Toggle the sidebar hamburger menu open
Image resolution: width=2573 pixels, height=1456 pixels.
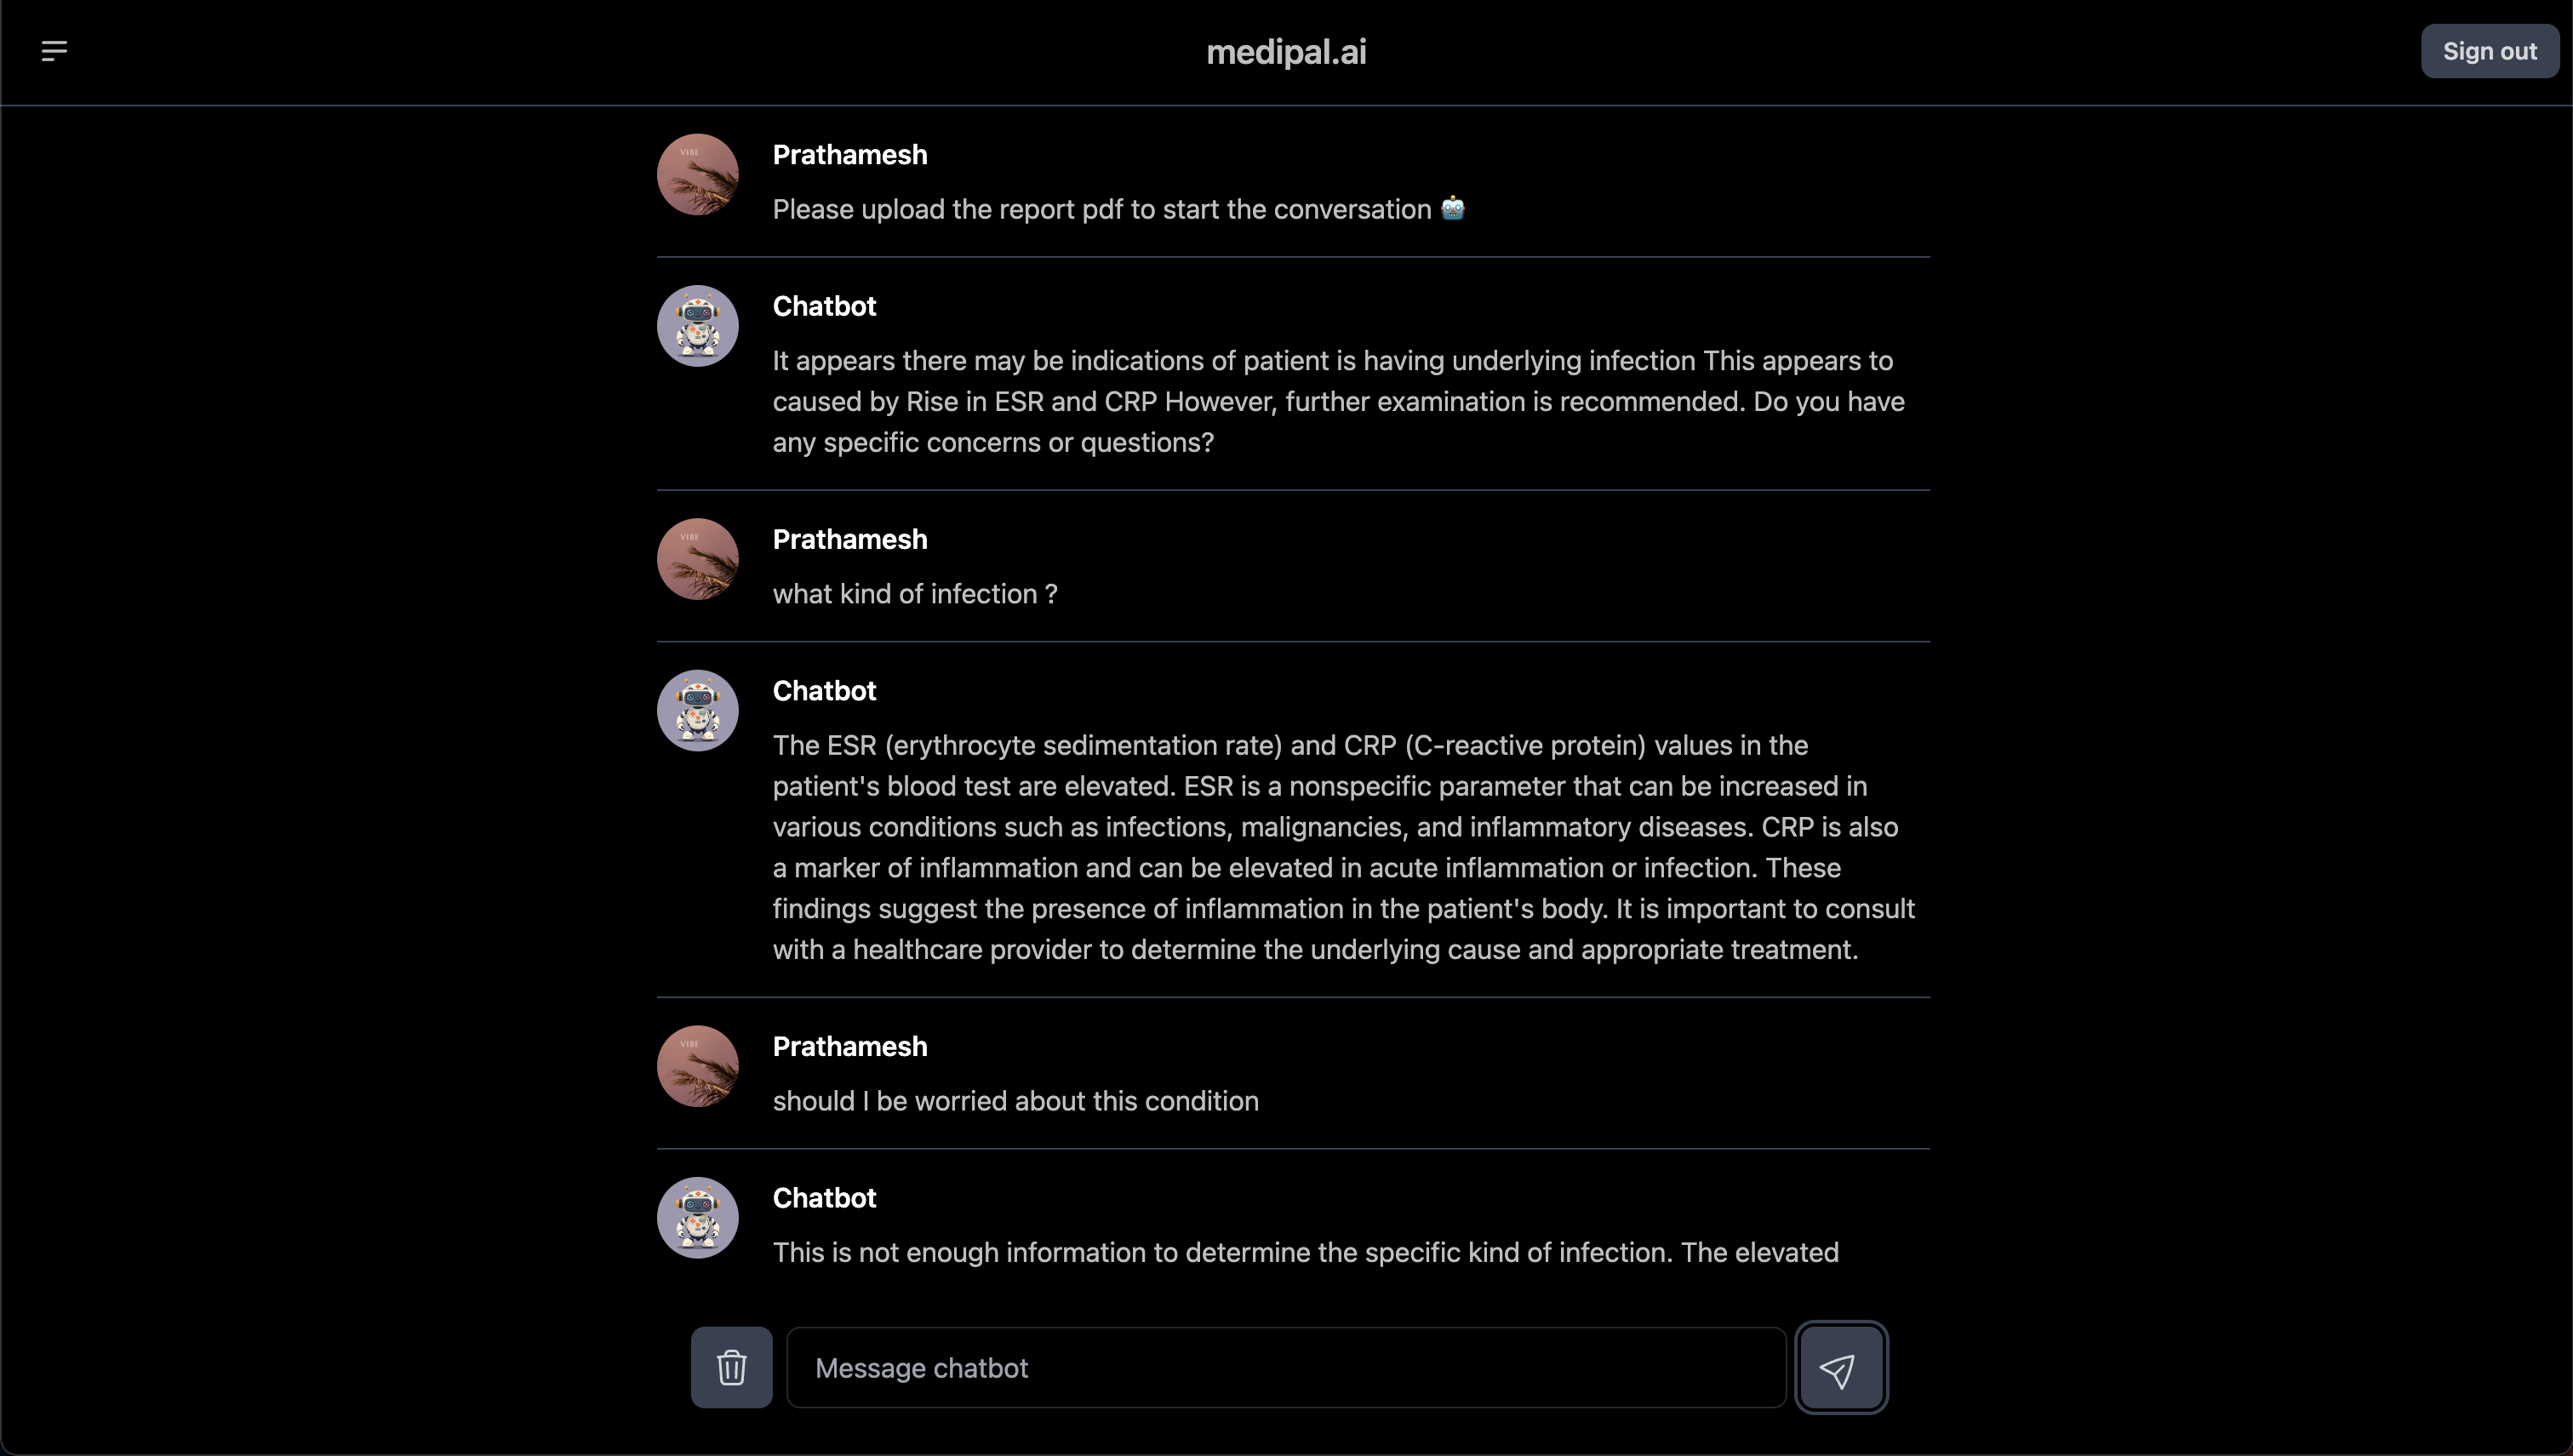pos(53,49)
